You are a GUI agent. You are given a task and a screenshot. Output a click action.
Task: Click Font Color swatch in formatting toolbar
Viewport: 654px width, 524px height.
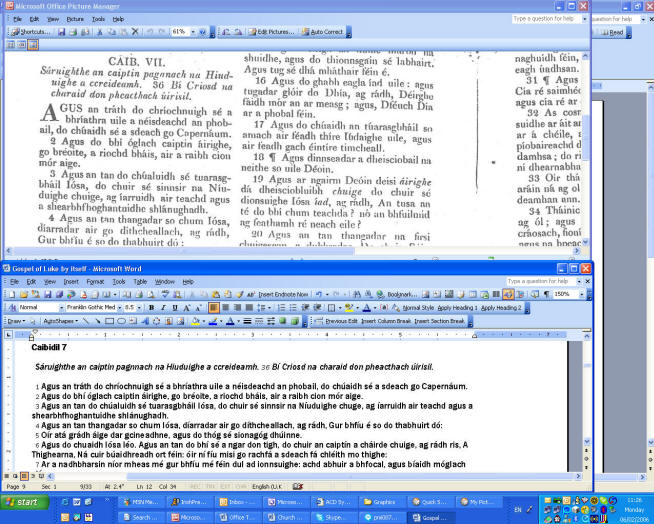click(x=367, y=308)
